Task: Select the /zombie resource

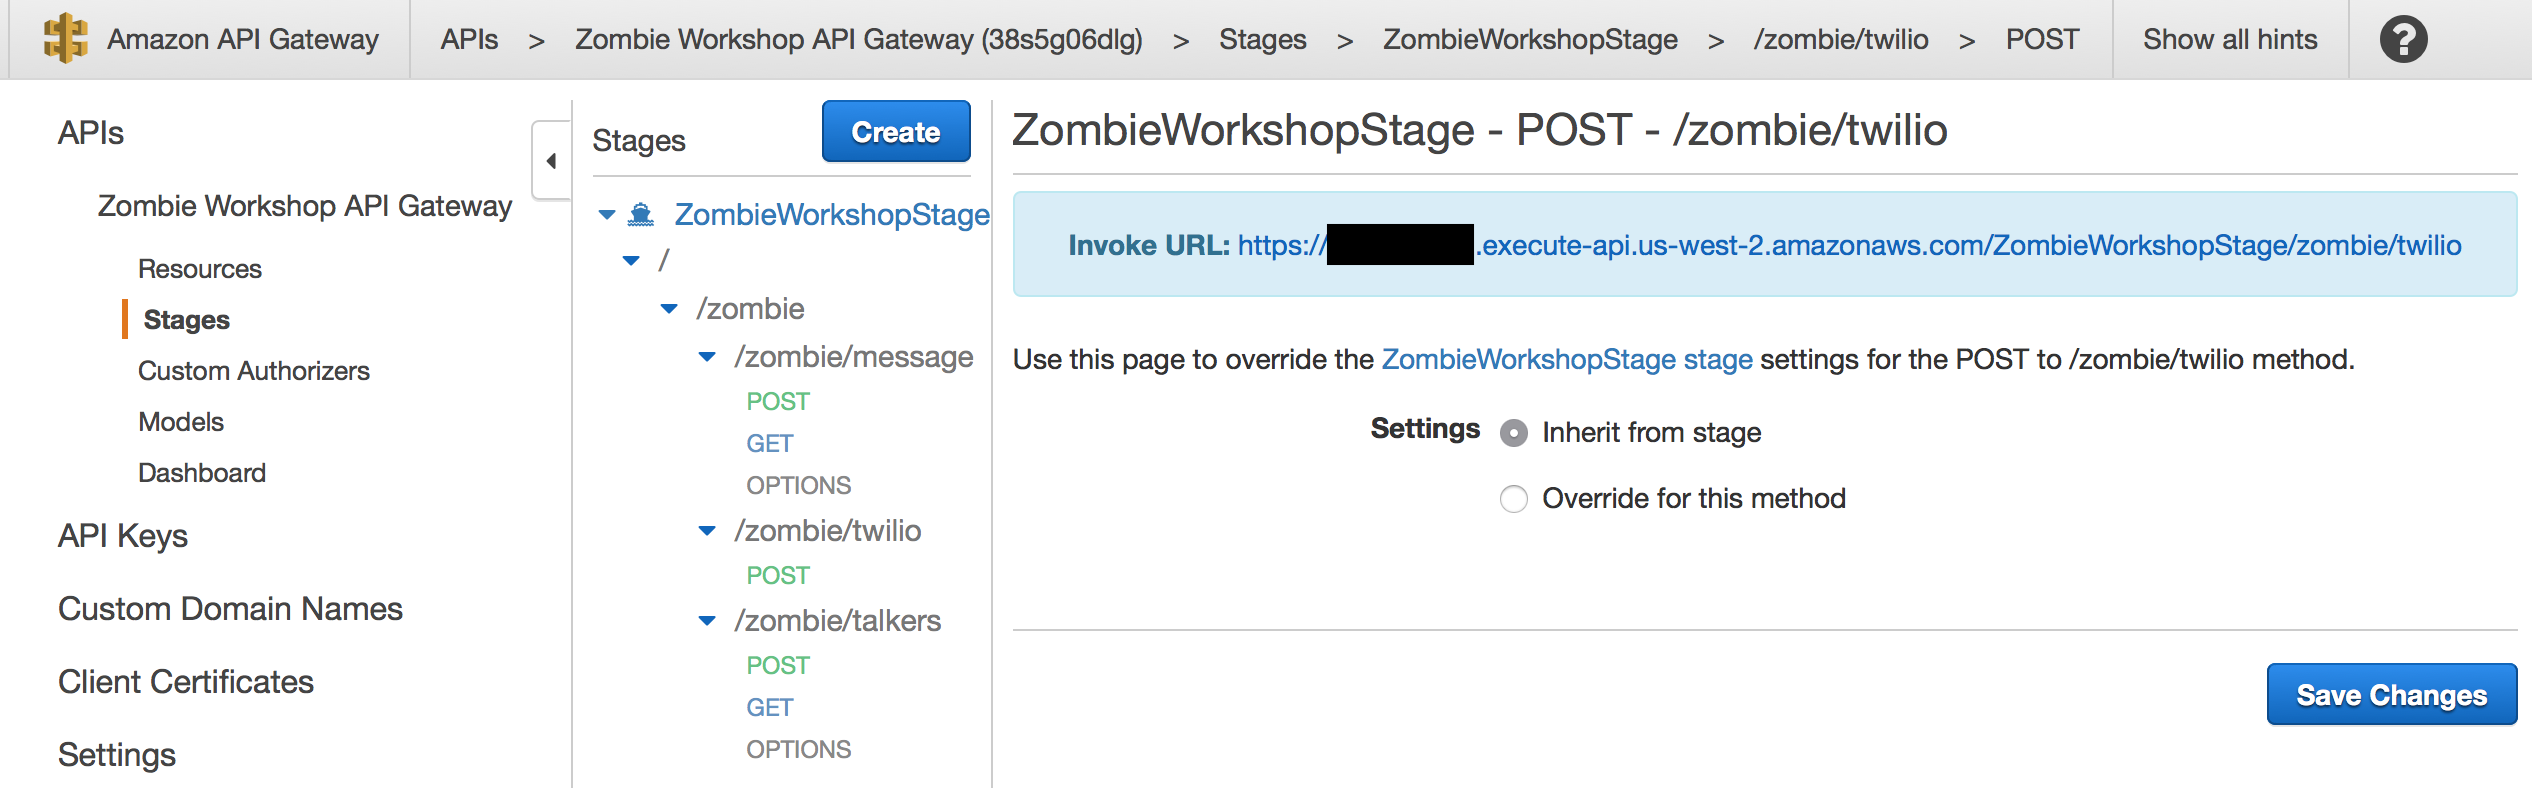Action: coord(750,309)
